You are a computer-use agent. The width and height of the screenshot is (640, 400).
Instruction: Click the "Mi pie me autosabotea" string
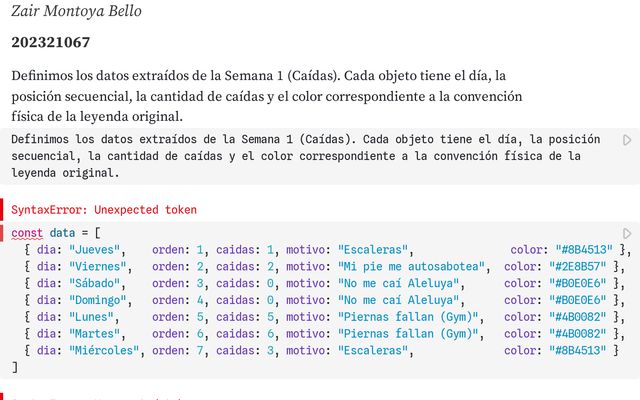point(411,267)
